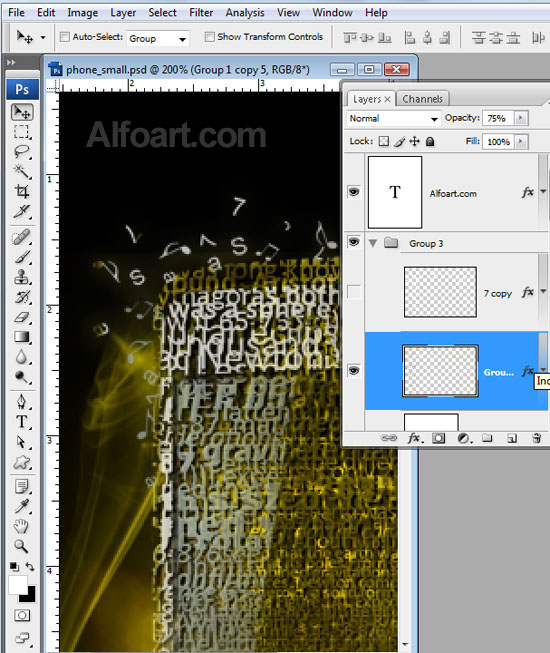
Task: Select the Dodge tool
Action: (x=21, y=377)
